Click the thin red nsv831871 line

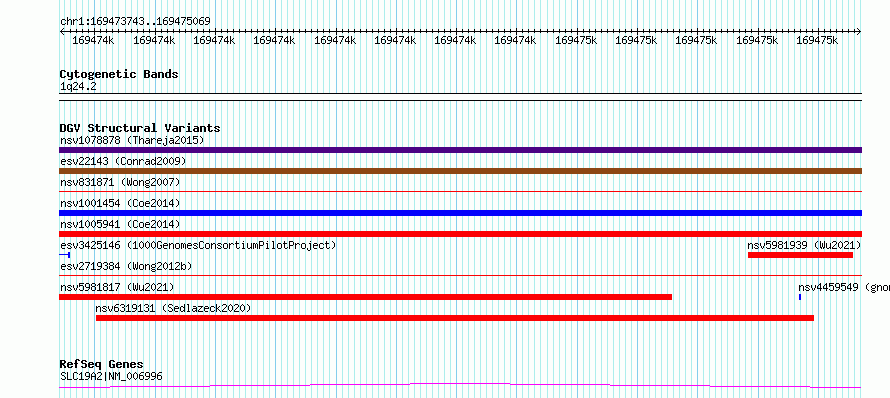(460, 192)
